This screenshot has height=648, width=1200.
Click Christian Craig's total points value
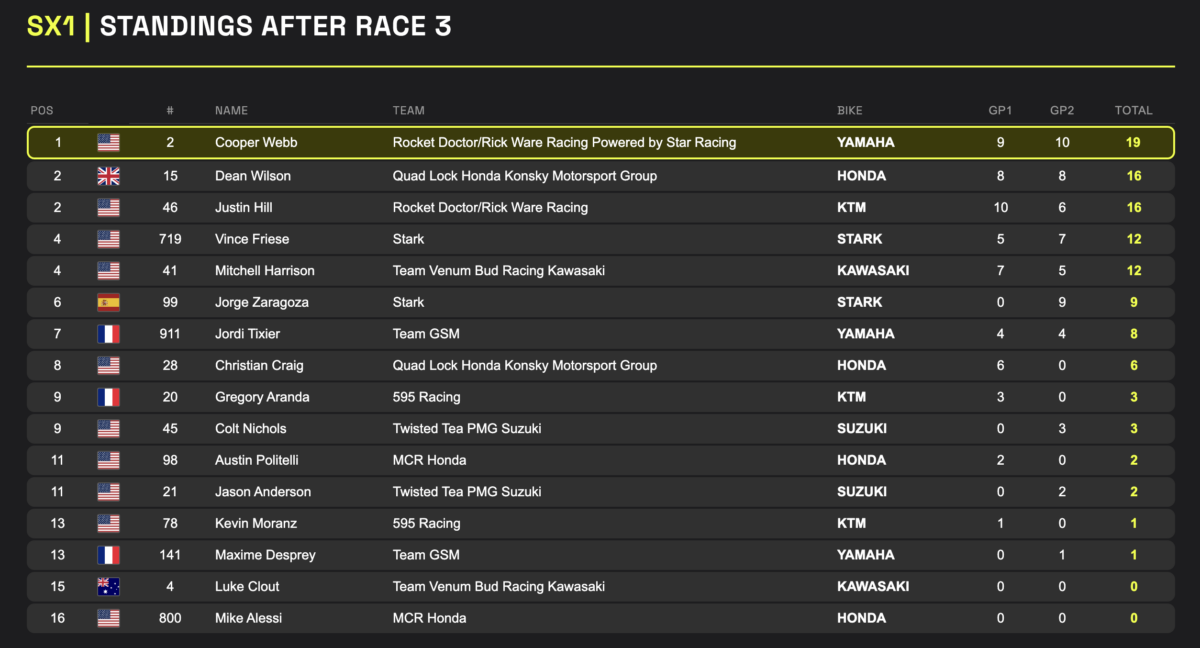tap(1134, 366)
